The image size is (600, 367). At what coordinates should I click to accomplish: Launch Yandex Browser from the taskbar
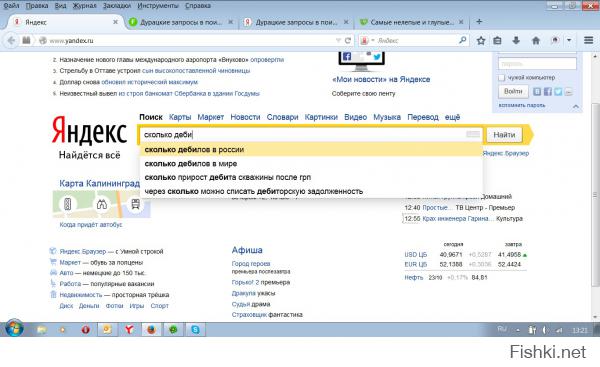pos(129,329)
